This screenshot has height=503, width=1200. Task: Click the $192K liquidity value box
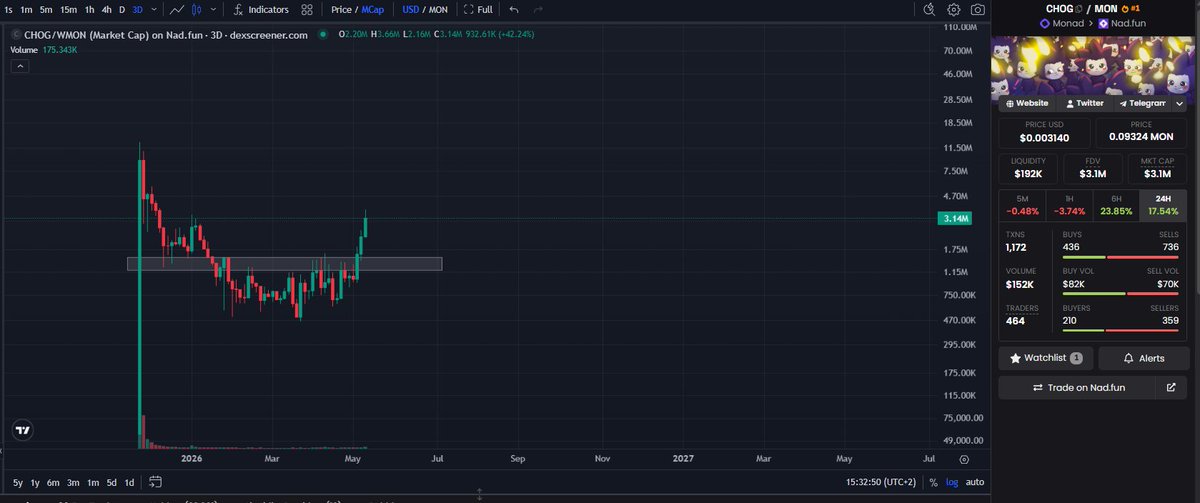click(x=1028, y=168)
